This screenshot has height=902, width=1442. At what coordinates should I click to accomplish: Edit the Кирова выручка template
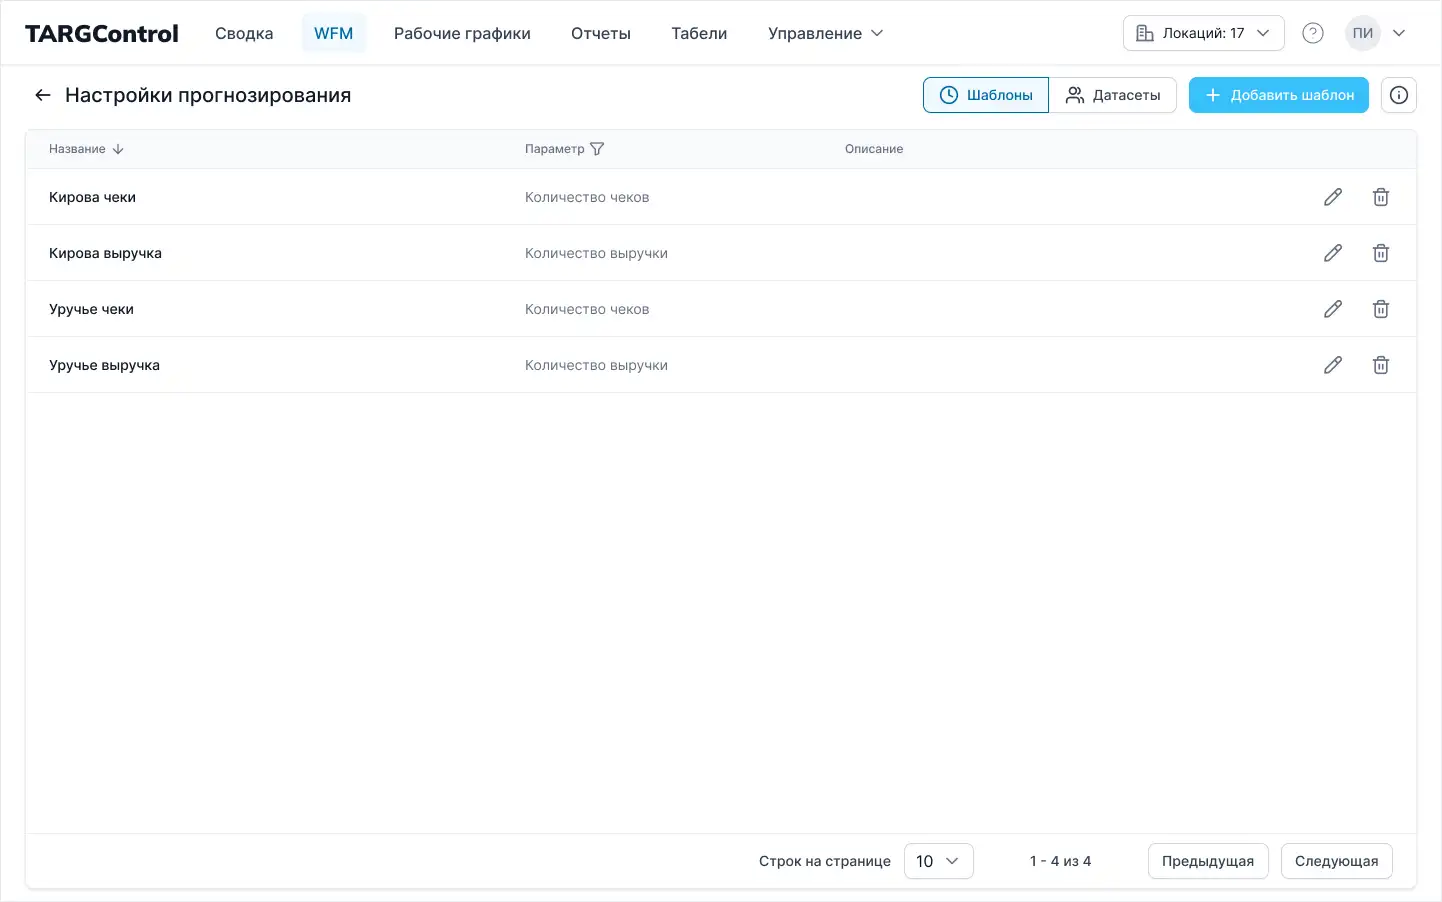1333,253
